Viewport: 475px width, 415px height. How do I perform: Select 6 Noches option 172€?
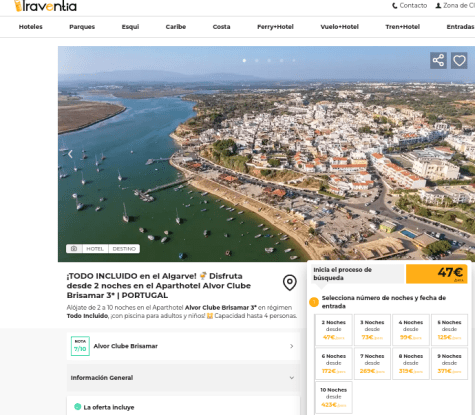pos(334,364)
